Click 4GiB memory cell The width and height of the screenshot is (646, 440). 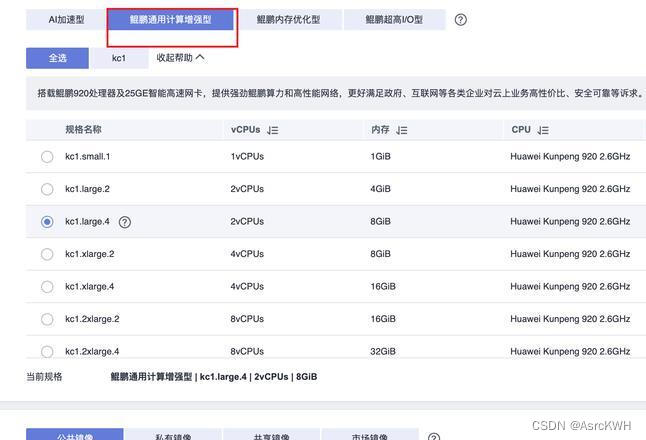(380, 189)
